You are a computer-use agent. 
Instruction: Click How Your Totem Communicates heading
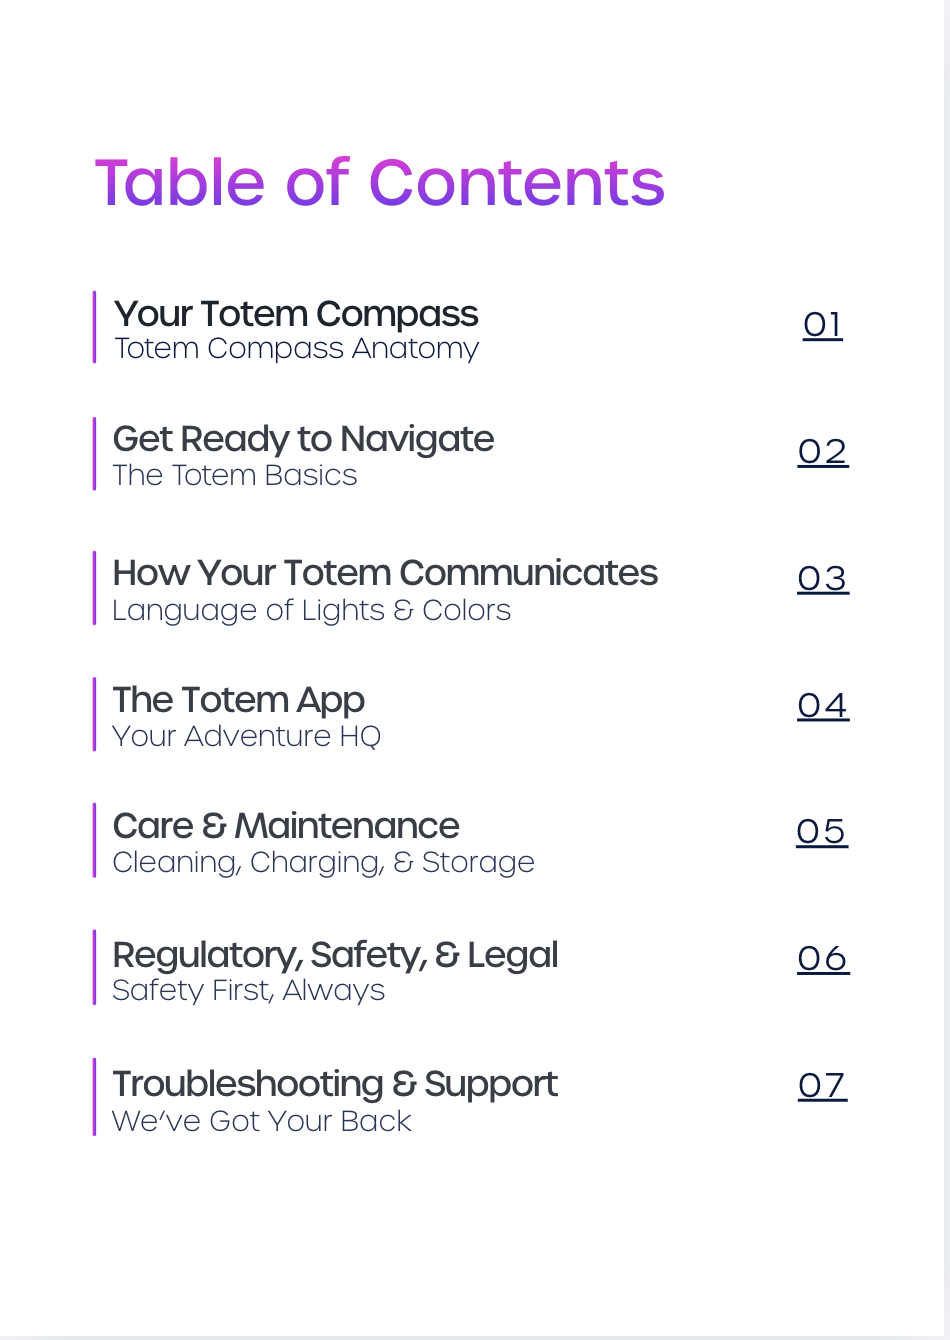(385, 573)
